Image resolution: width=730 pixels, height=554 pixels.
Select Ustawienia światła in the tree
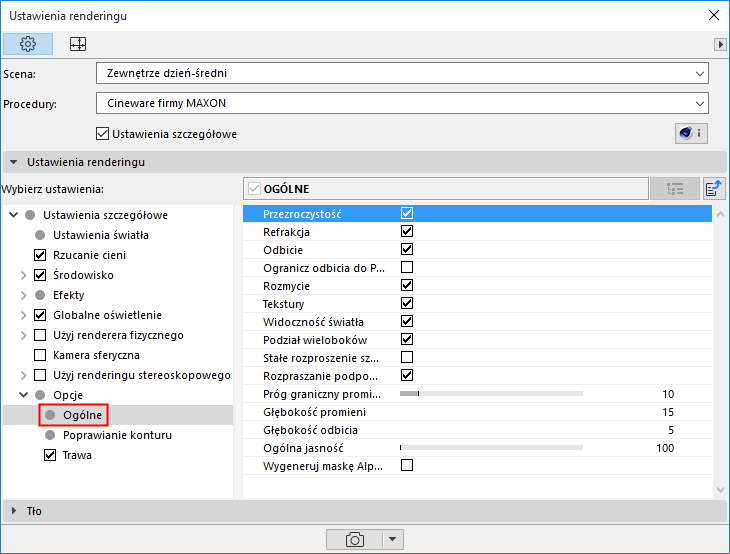pyautogui.click(x=101, y=235)
